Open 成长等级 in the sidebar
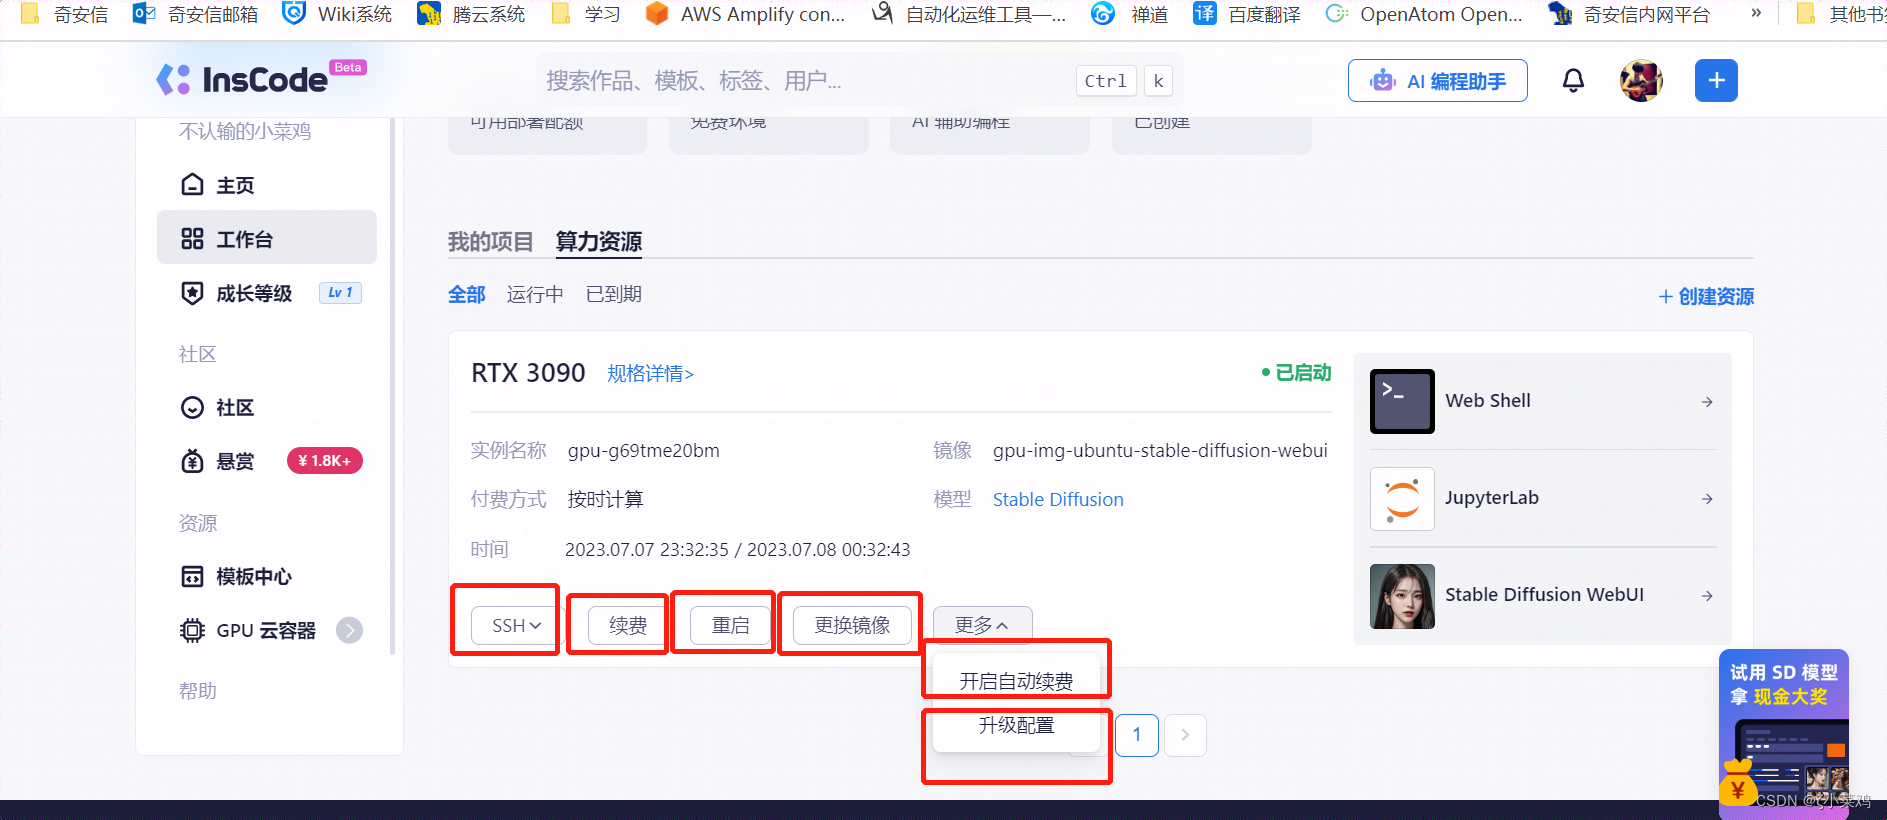The width and height of the screenshot is (1887, 820). [x=267, y=293]
